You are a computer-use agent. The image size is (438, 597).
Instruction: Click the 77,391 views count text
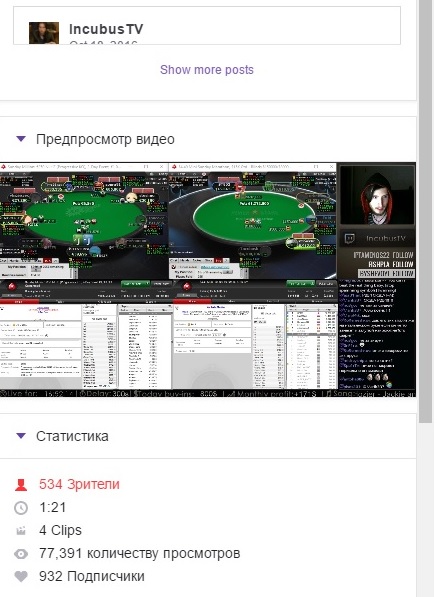[139, 553]
